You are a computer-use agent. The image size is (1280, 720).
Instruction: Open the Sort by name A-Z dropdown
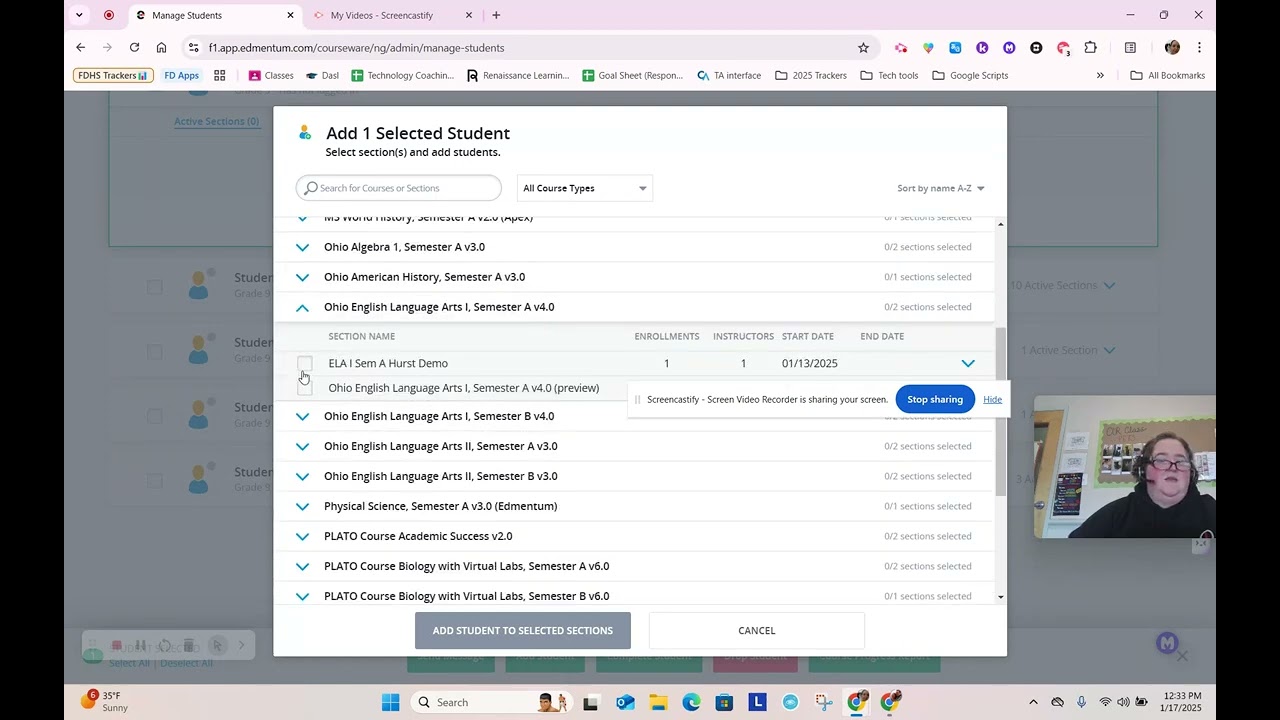point(941,188)
